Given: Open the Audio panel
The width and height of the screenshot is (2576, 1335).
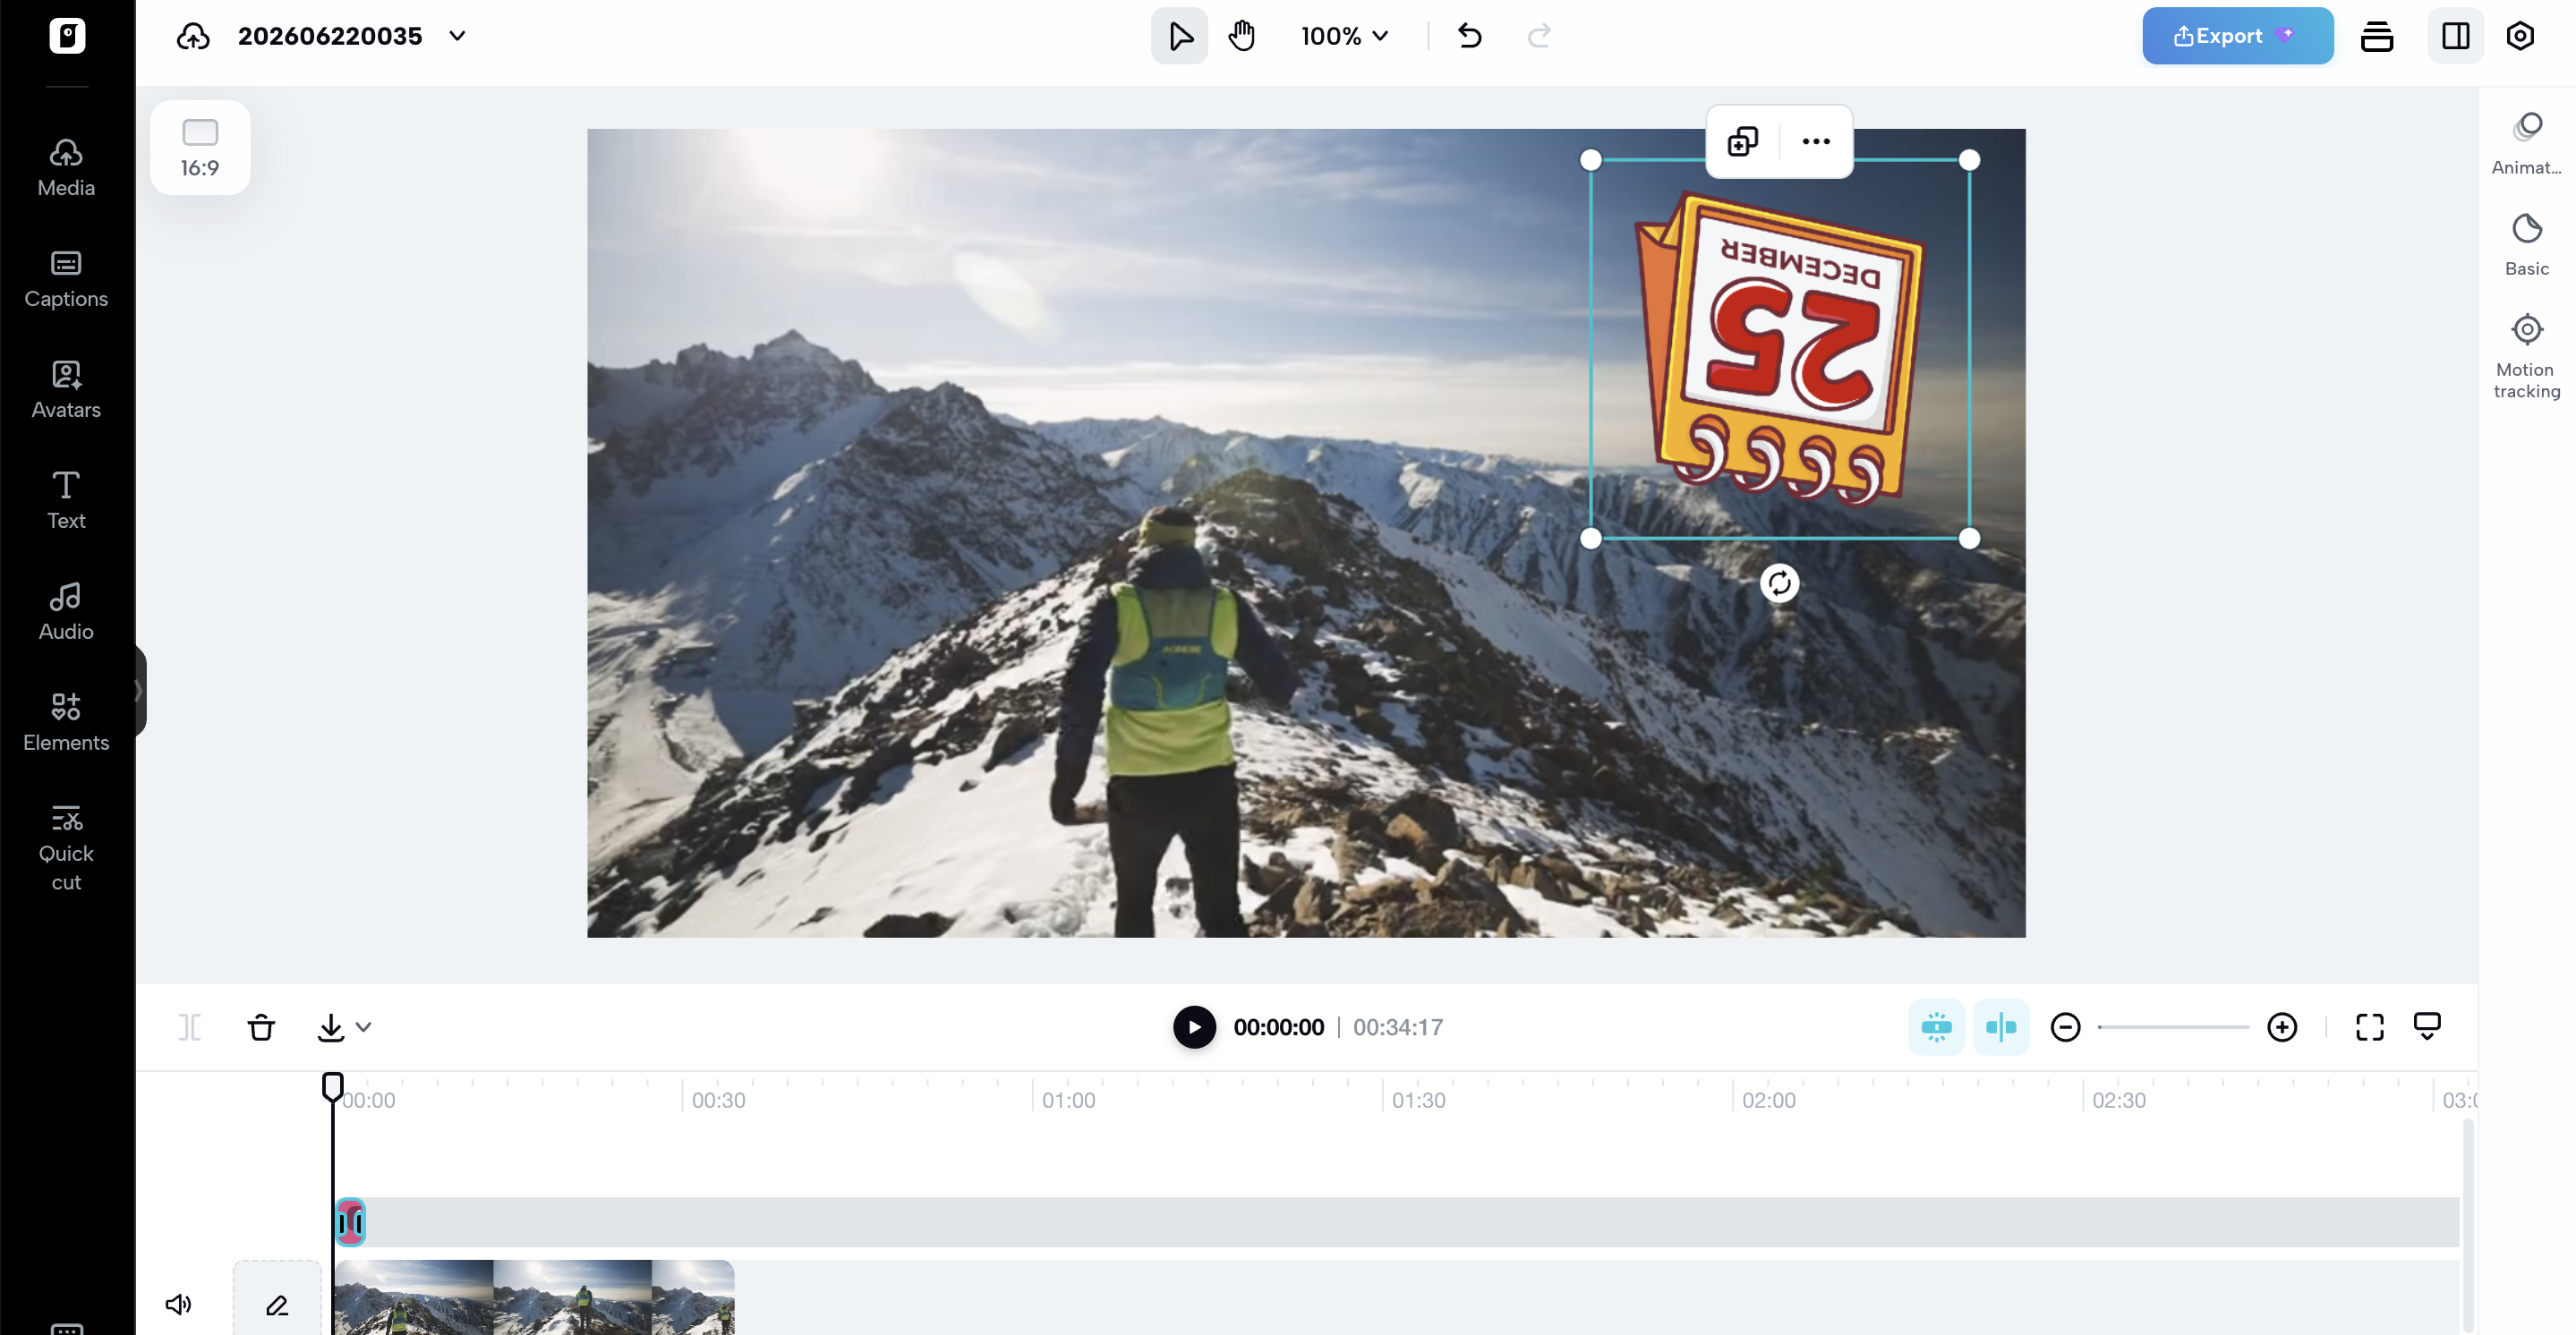Looking at the screenshot, I should (x=66, y=611).
